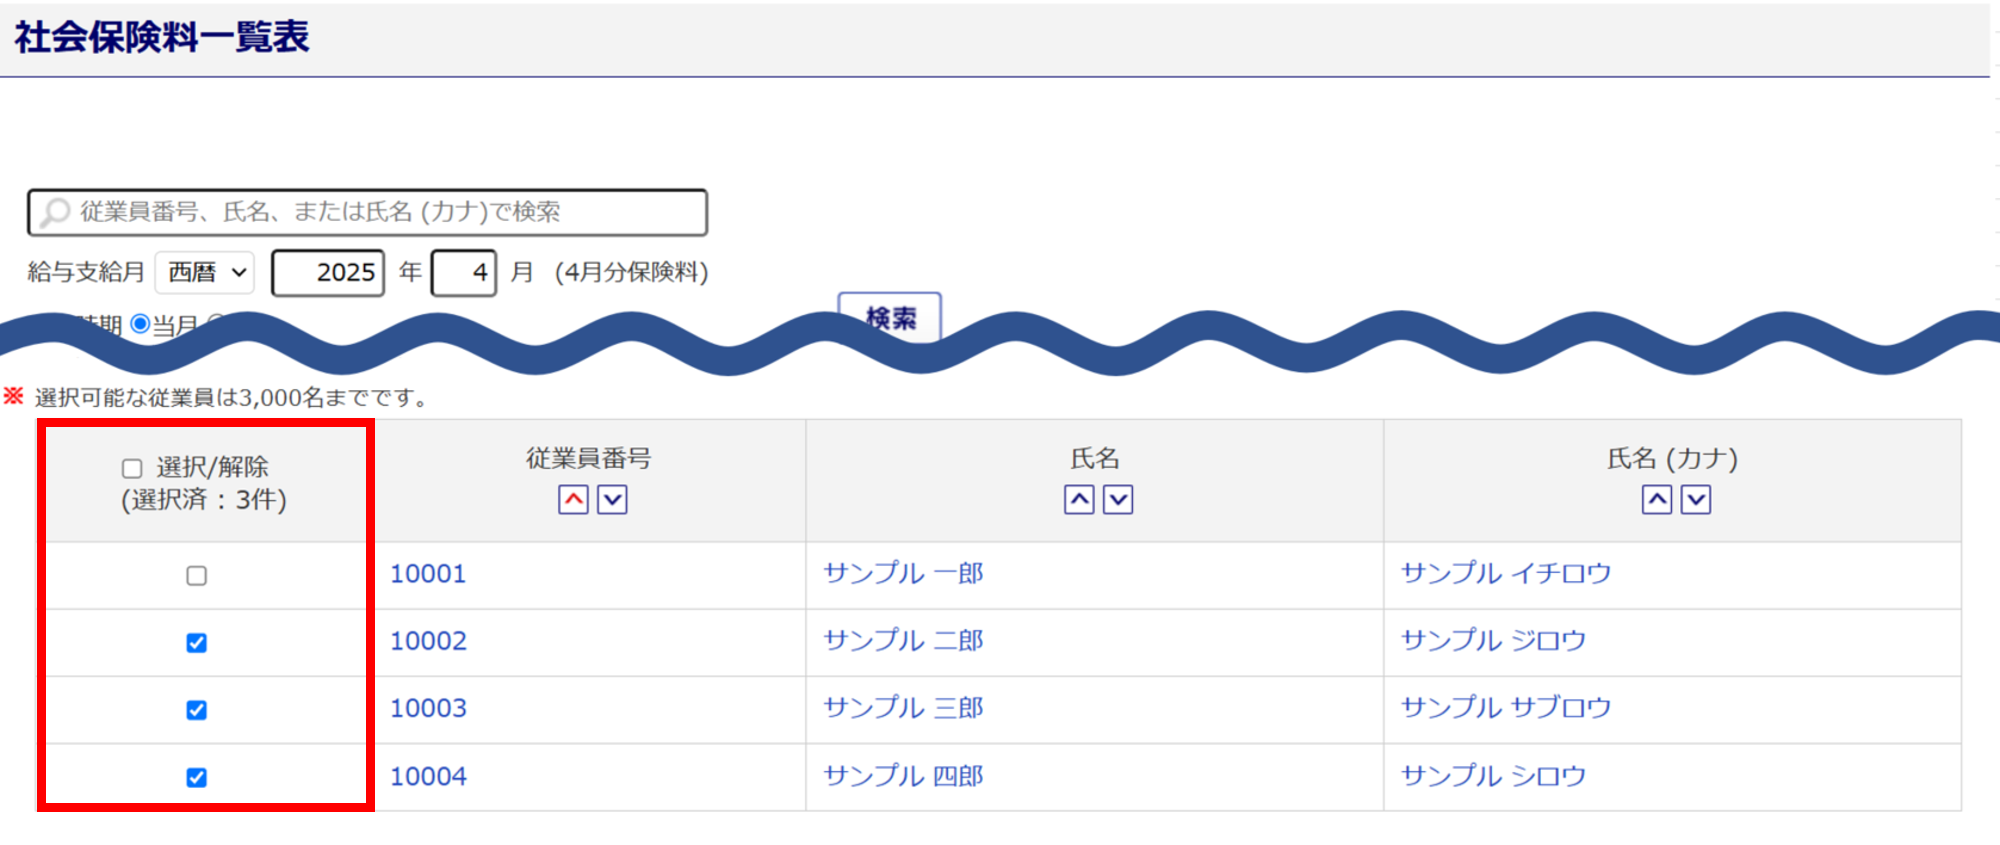Viewport: 2000px width, 845px height.
Task: Select the 当月 radio button
Action: click(x=141, y=323)
